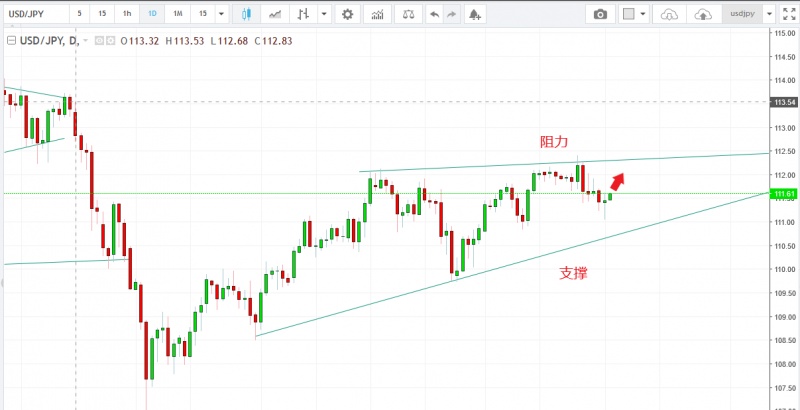800x410 pixels.
Task: Save chart layout to cloud
Action: (x=704, y=15)
